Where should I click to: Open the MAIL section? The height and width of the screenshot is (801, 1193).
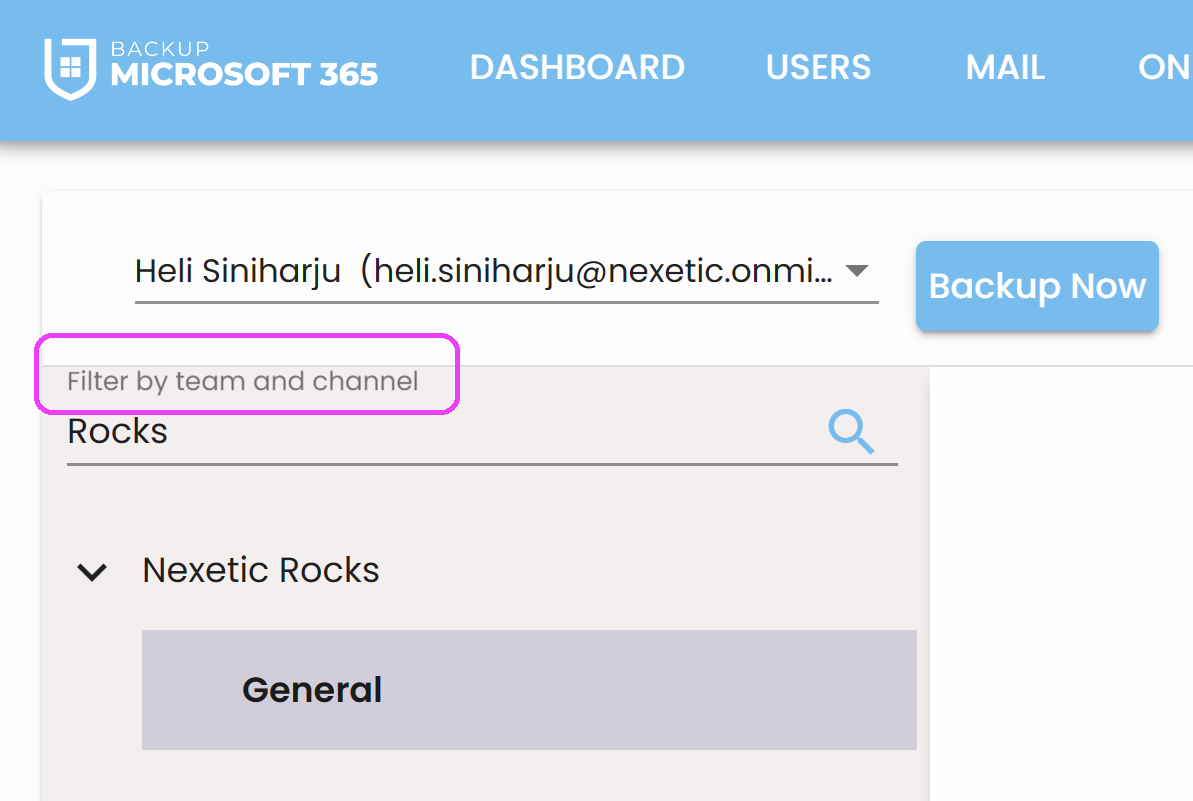pyautogui.click(x=1005, y=68)
